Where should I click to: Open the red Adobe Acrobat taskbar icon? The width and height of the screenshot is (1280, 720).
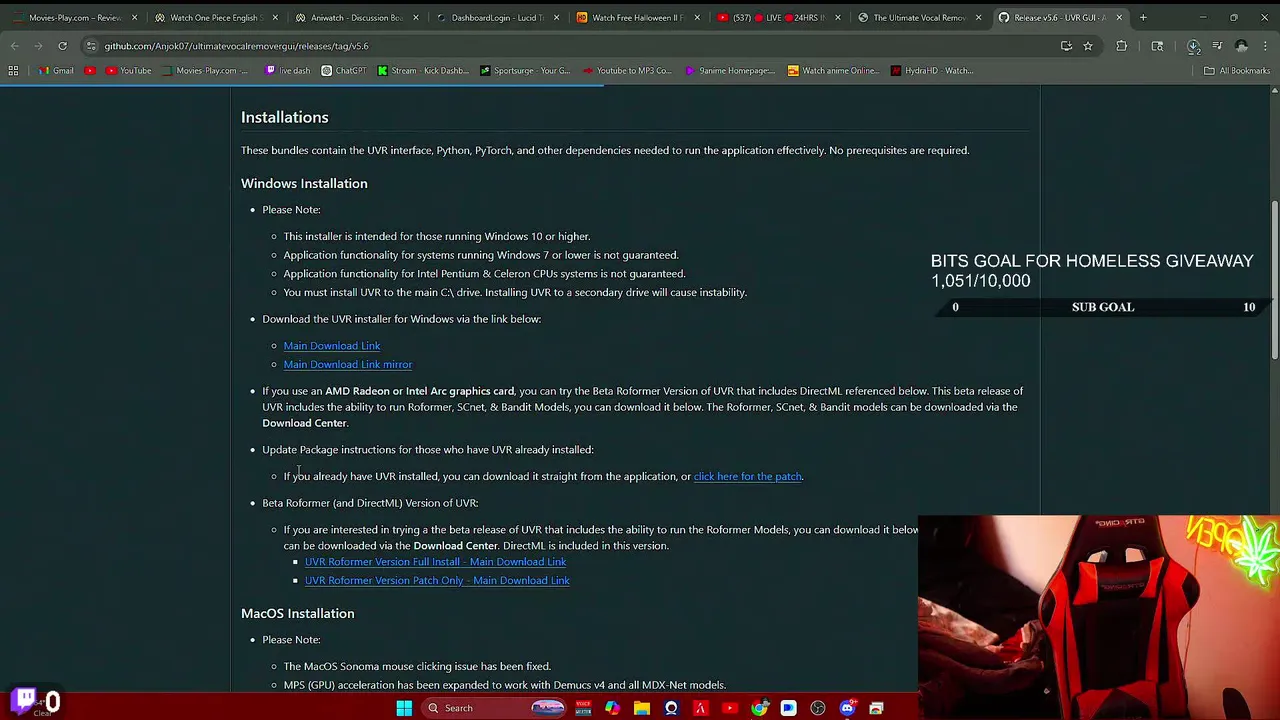pos(700,708)
